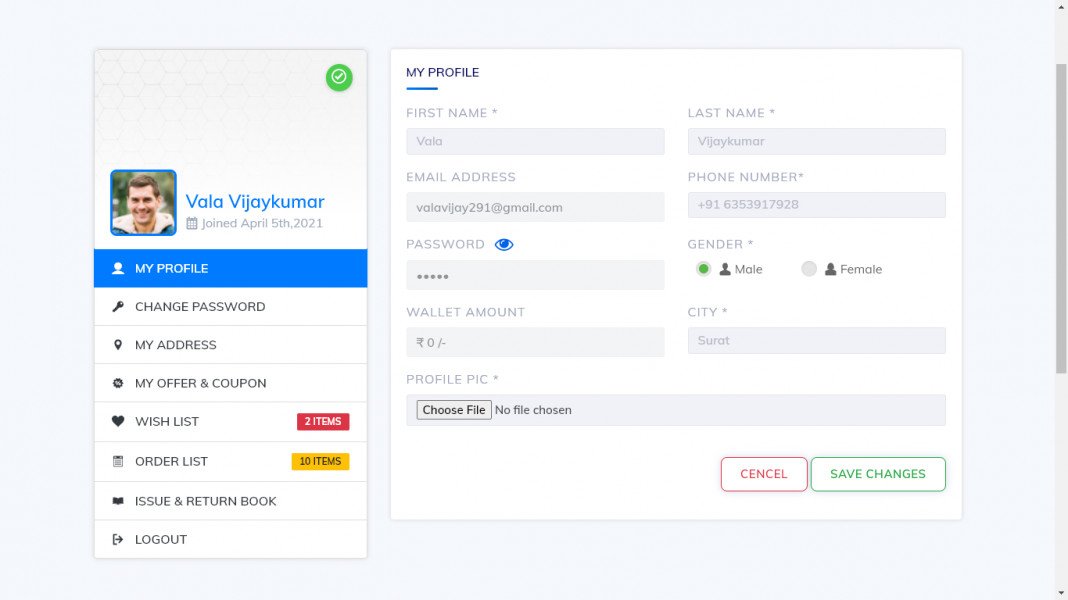Open the My Profile menu item
The height and width of the screenshot is (600, 1068).
pyautogui.click(x=230, y=268)
